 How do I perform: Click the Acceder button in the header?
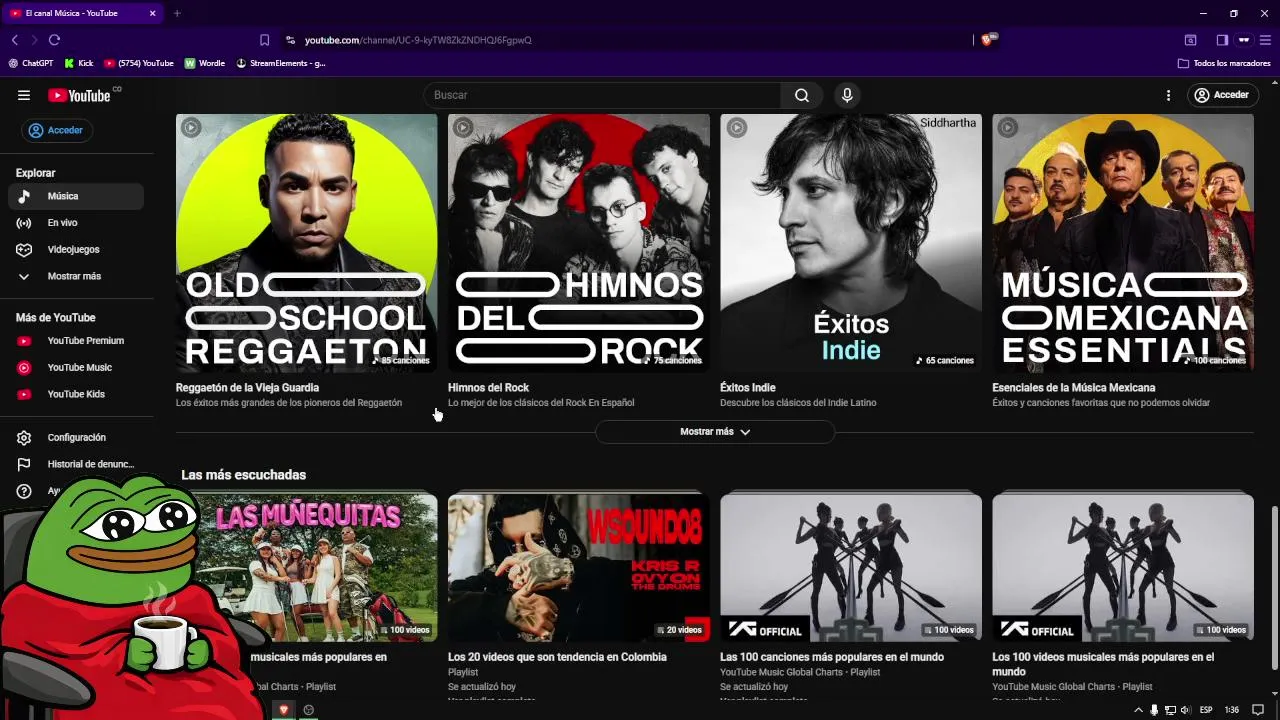(x=1221, y=95)
